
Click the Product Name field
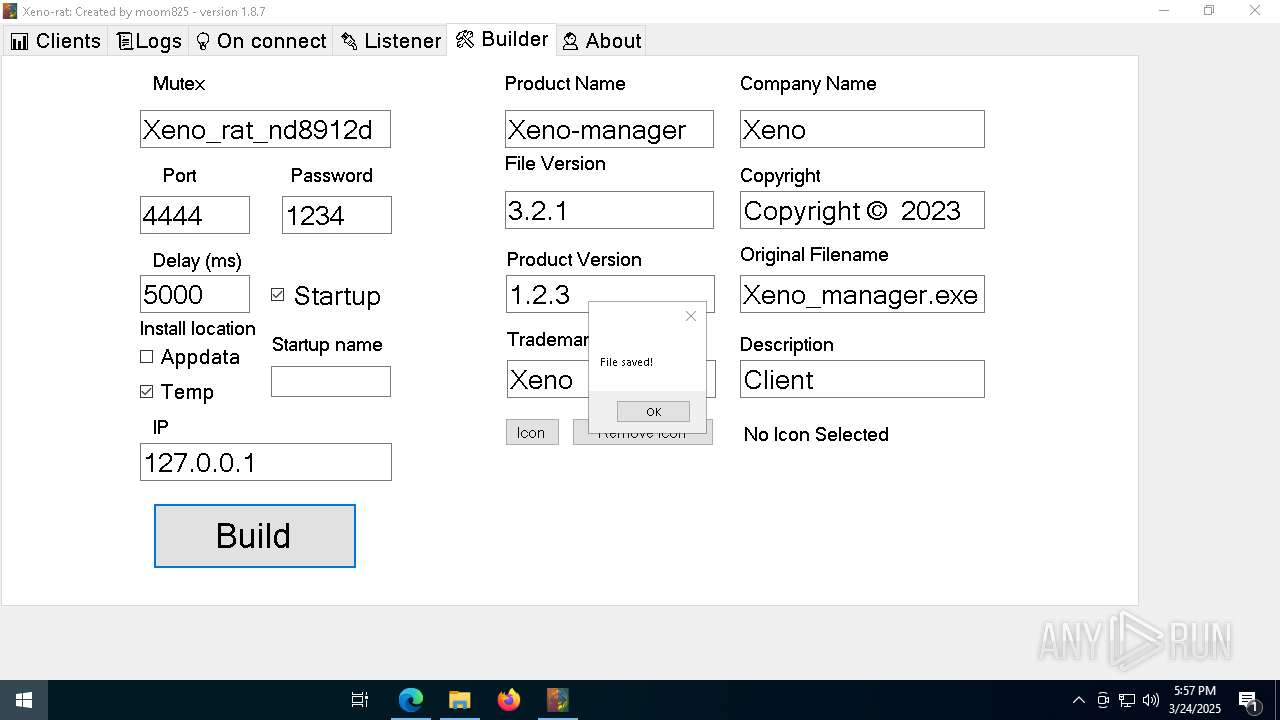(x=609, y=129)
